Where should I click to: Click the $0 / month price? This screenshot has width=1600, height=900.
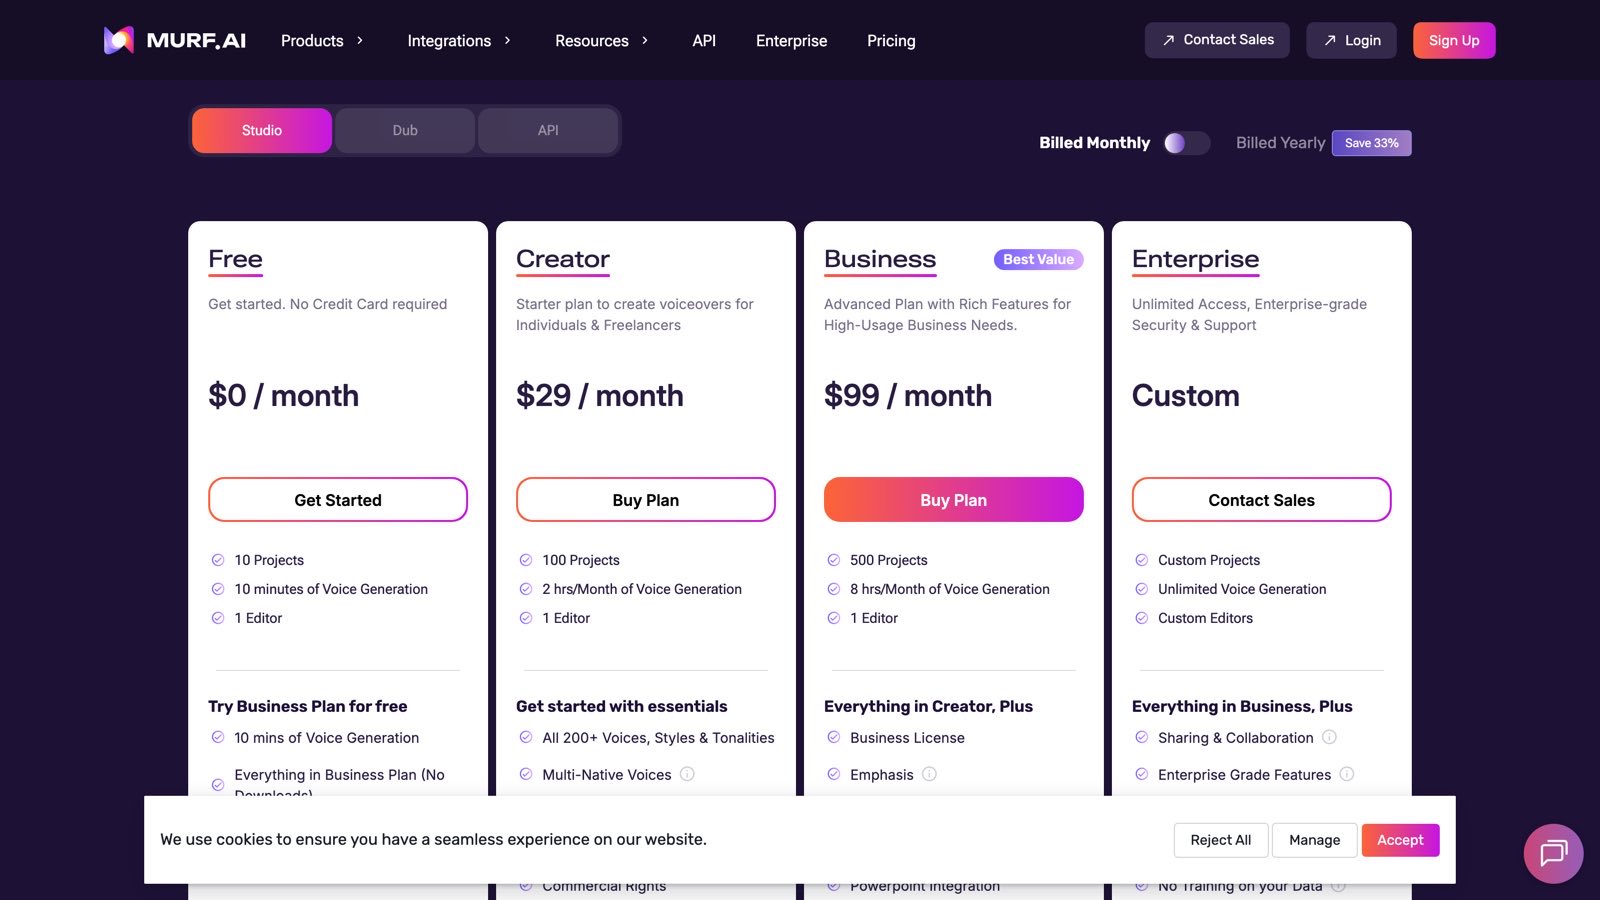click(283, 395)
